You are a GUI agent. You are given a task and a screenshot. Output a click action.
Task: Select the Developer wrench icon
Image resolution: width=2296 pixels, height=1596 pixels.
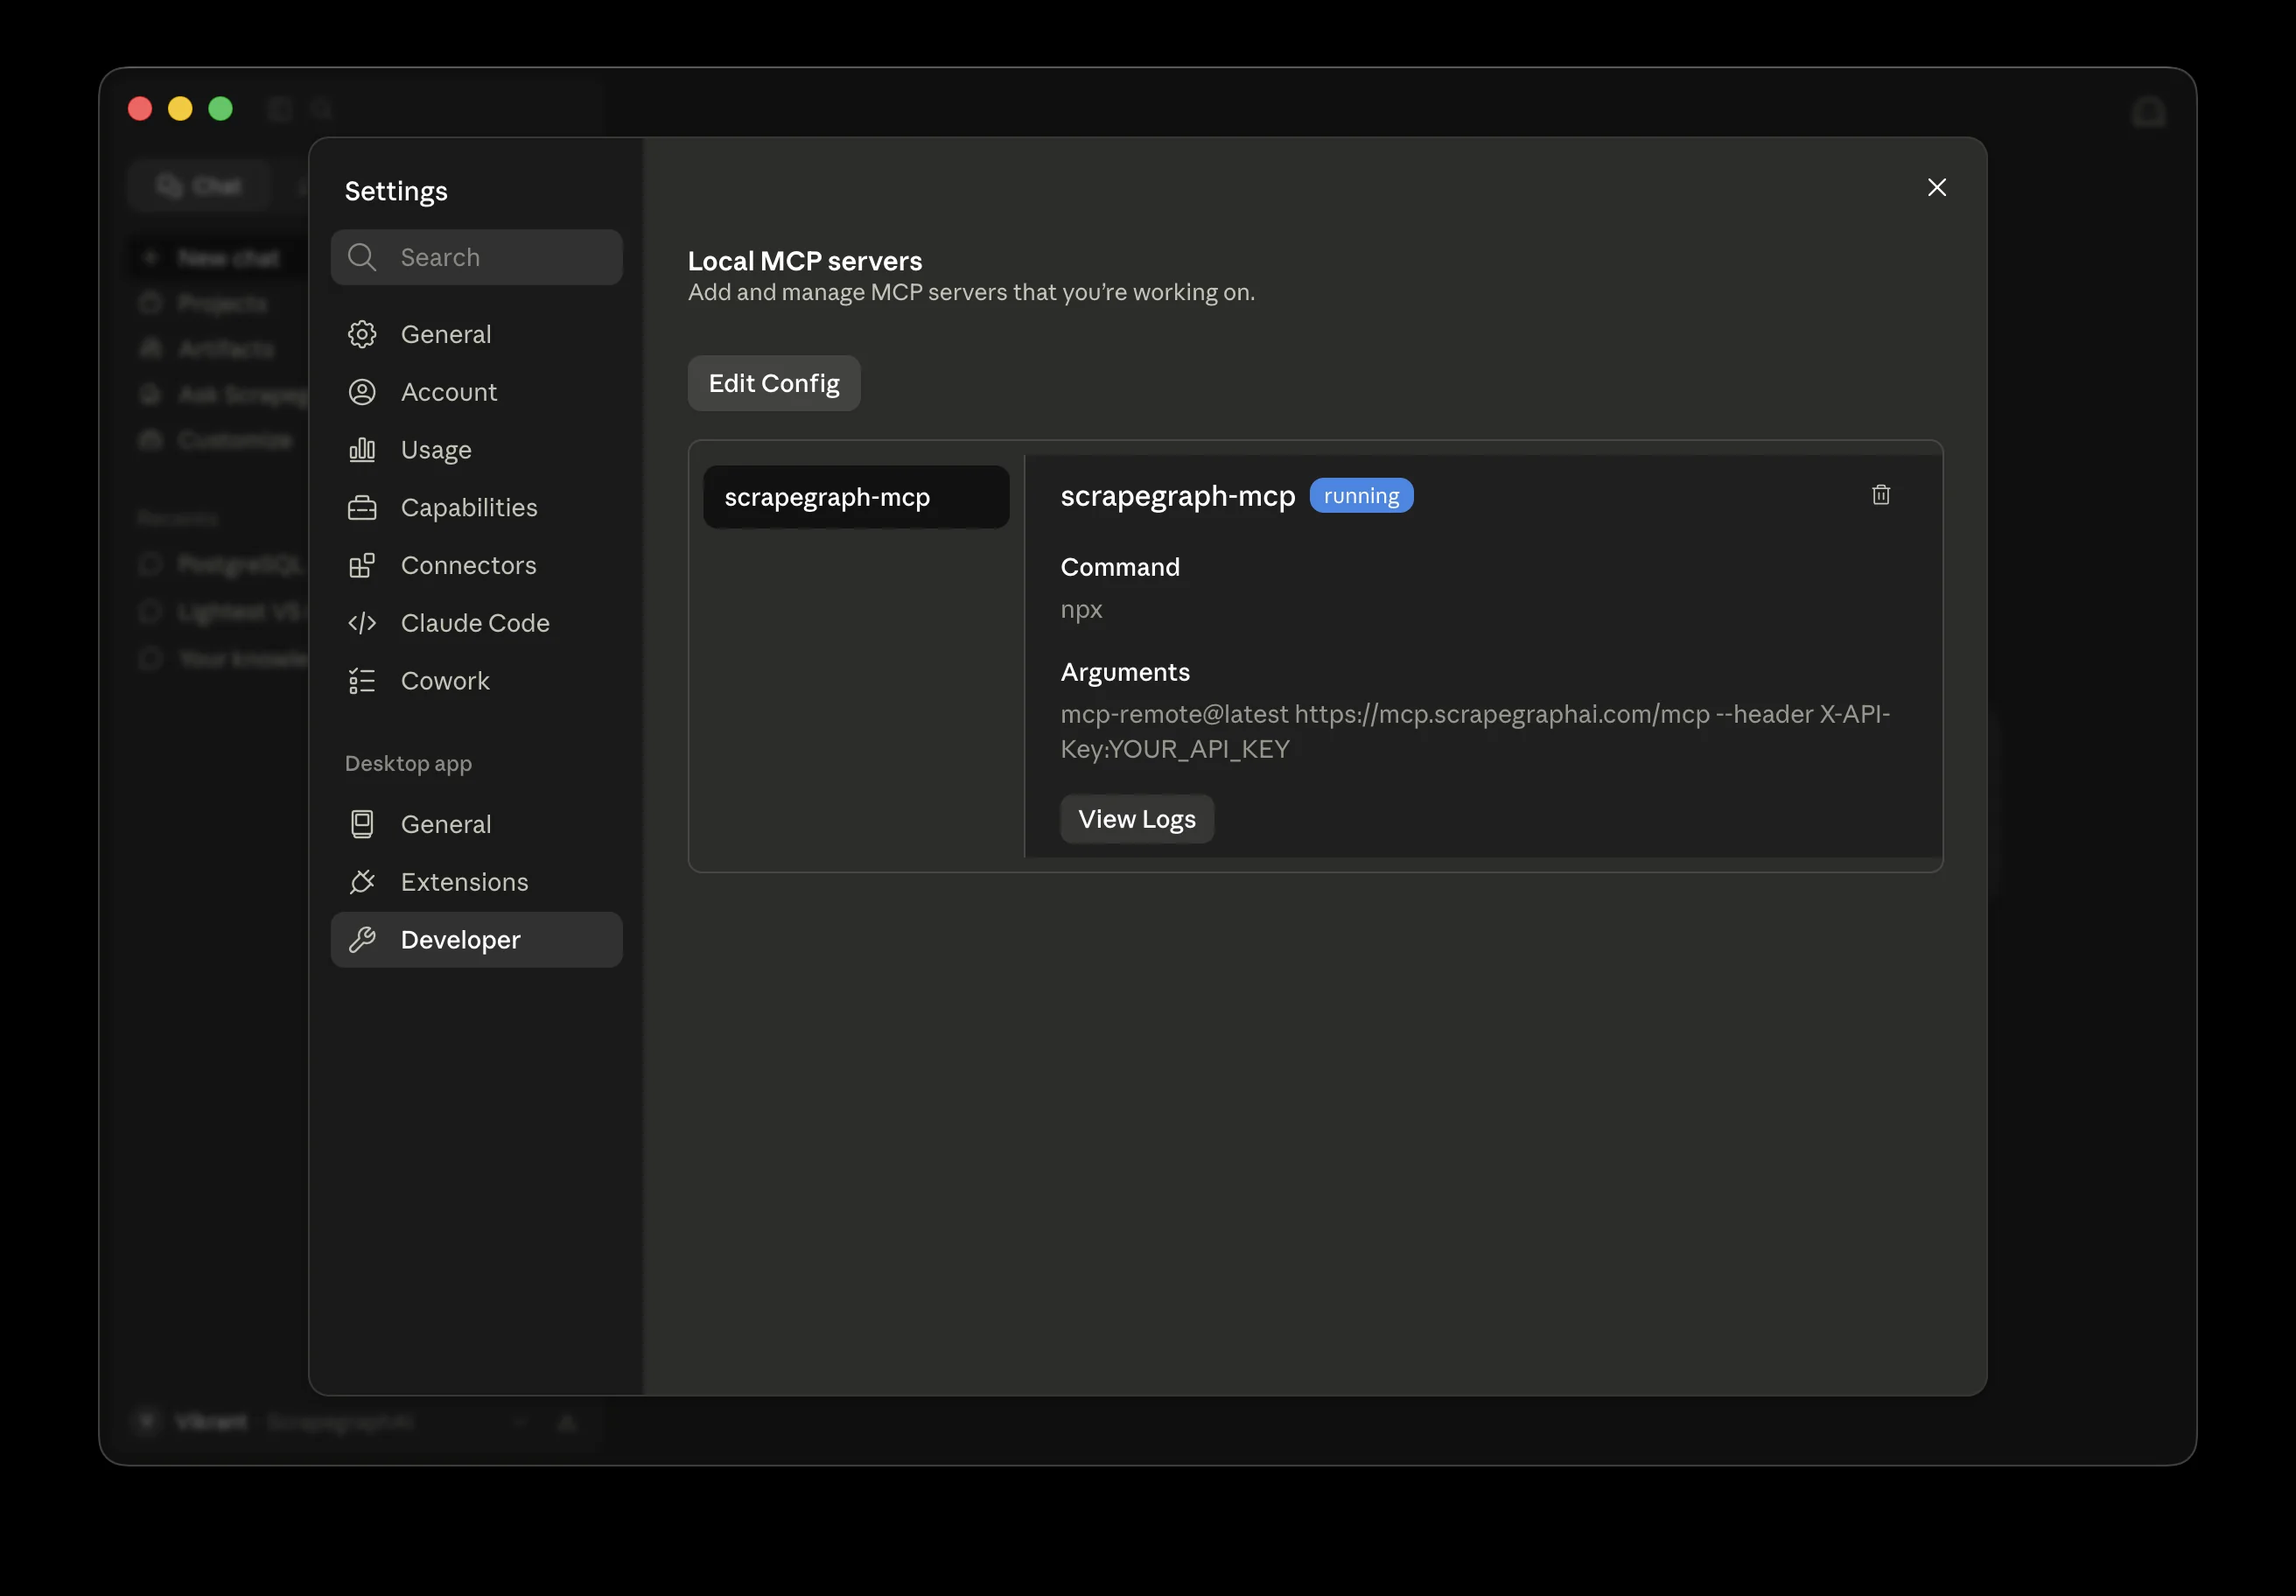pos(362,940)
